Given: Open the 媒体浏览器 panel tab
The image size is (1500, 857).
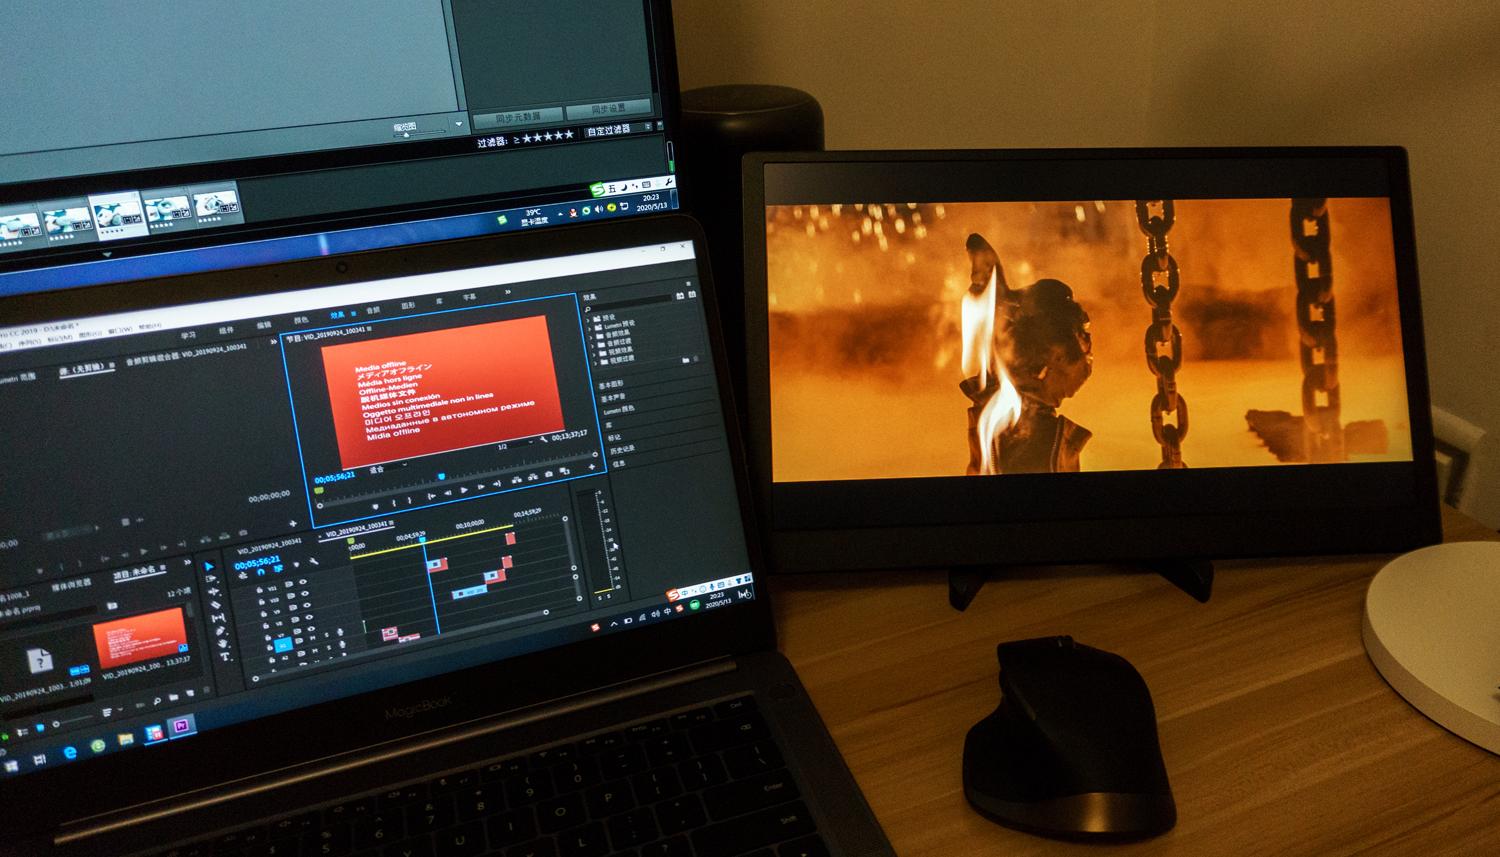Looking at the screenshot, I should click(71, 582).
